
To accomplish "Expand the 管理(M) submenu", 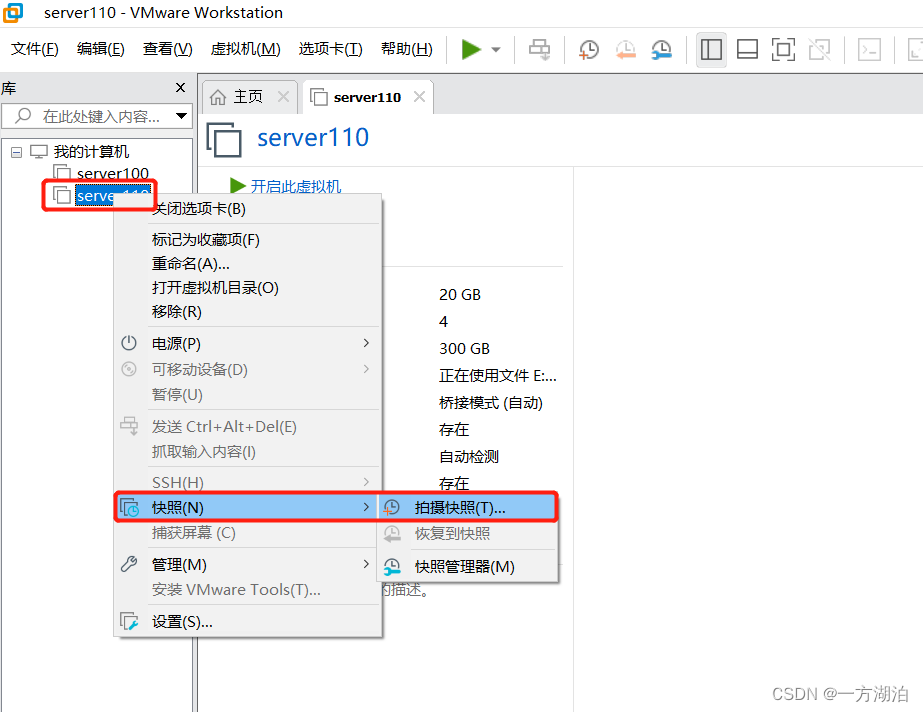I will click(248, 564).
